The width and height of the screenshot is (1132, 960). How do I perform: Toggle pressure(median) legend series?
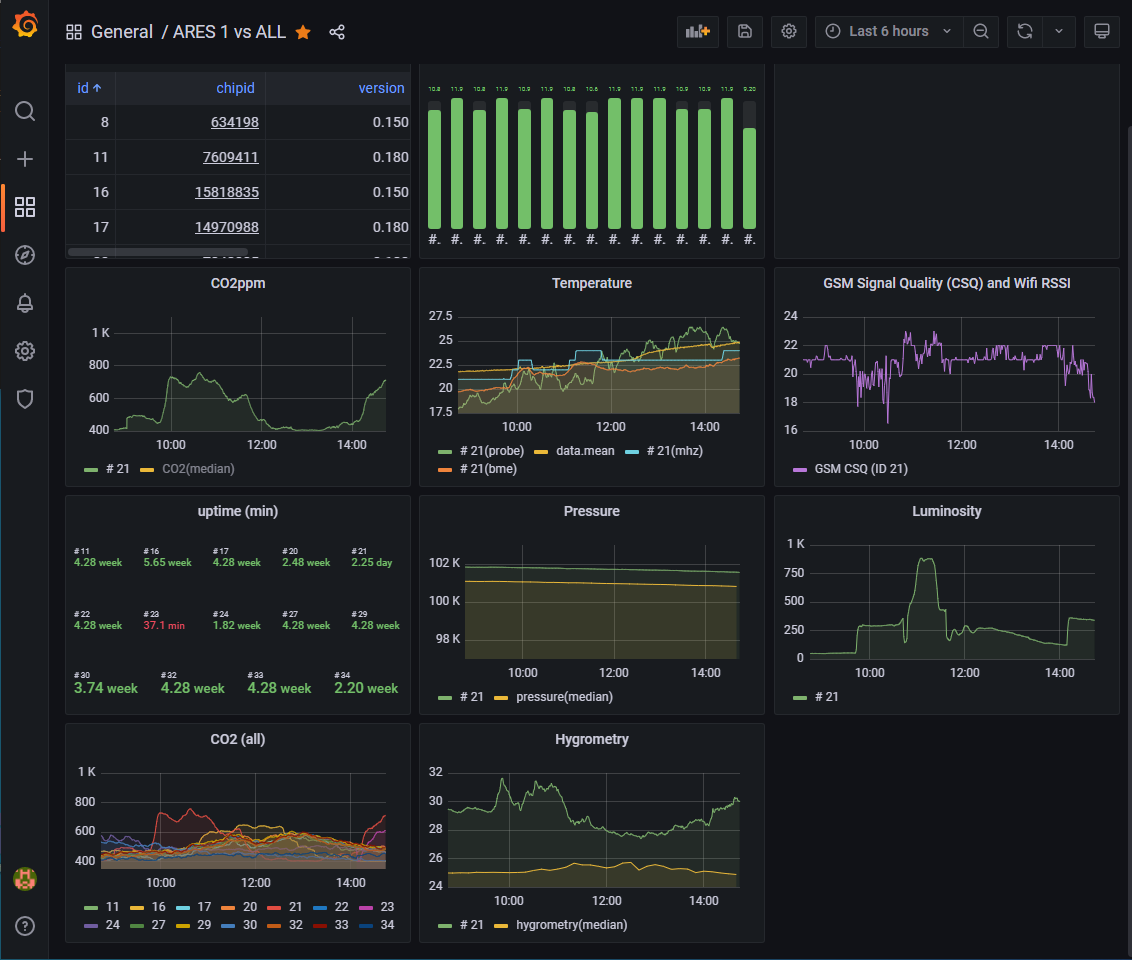tap(564, 697)
